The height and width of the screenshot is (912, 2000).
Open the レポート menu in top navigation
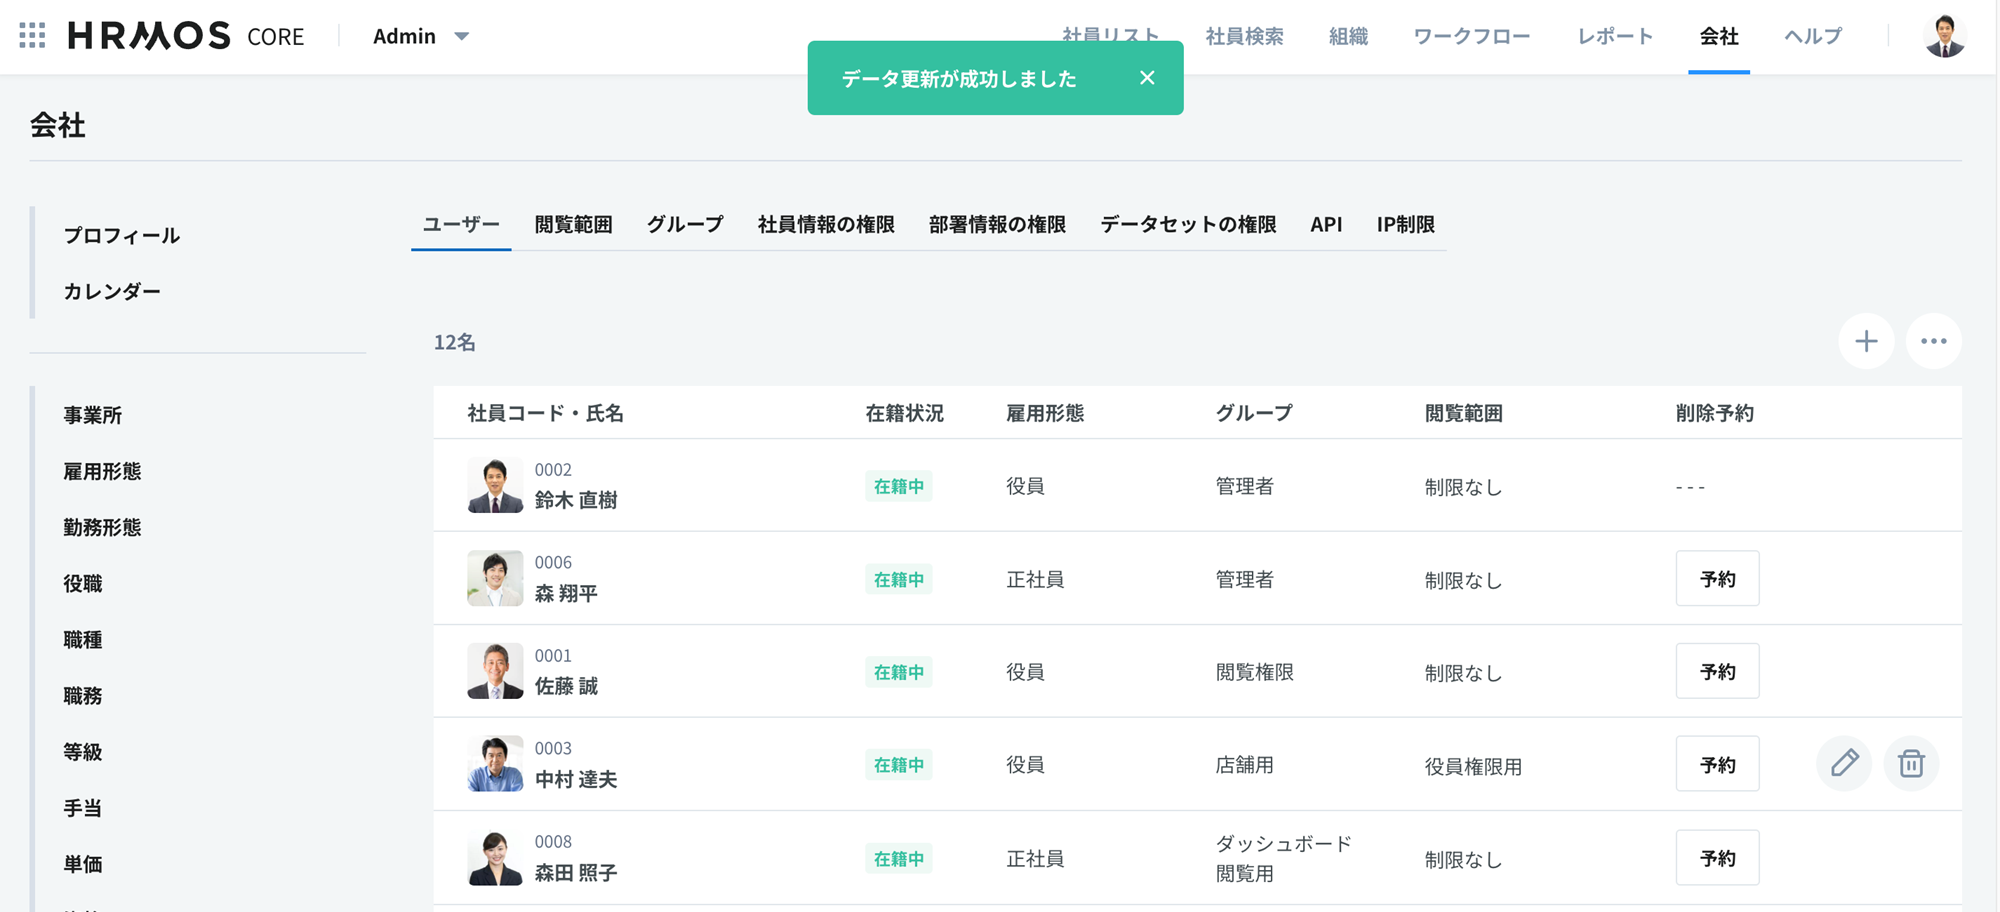[1615, 36]
